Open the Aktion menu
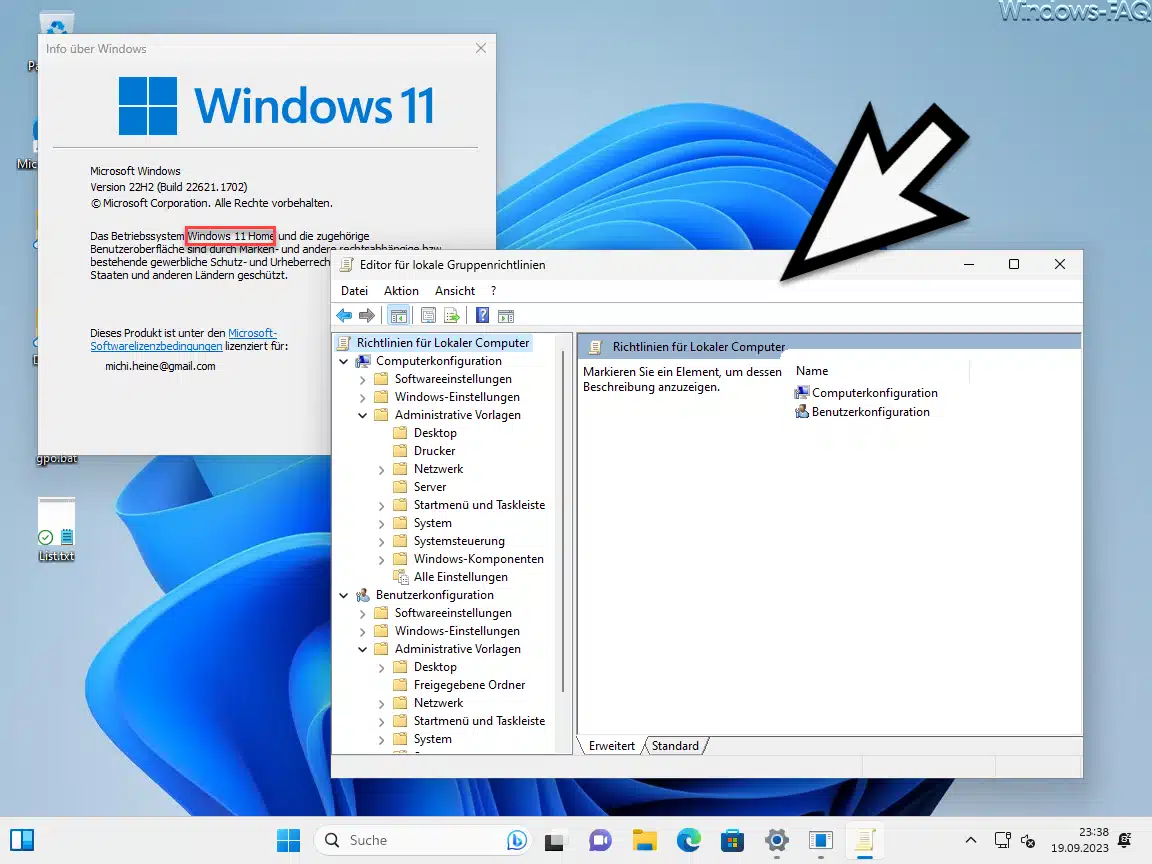 pyautogui.click(x=401, y=291)
